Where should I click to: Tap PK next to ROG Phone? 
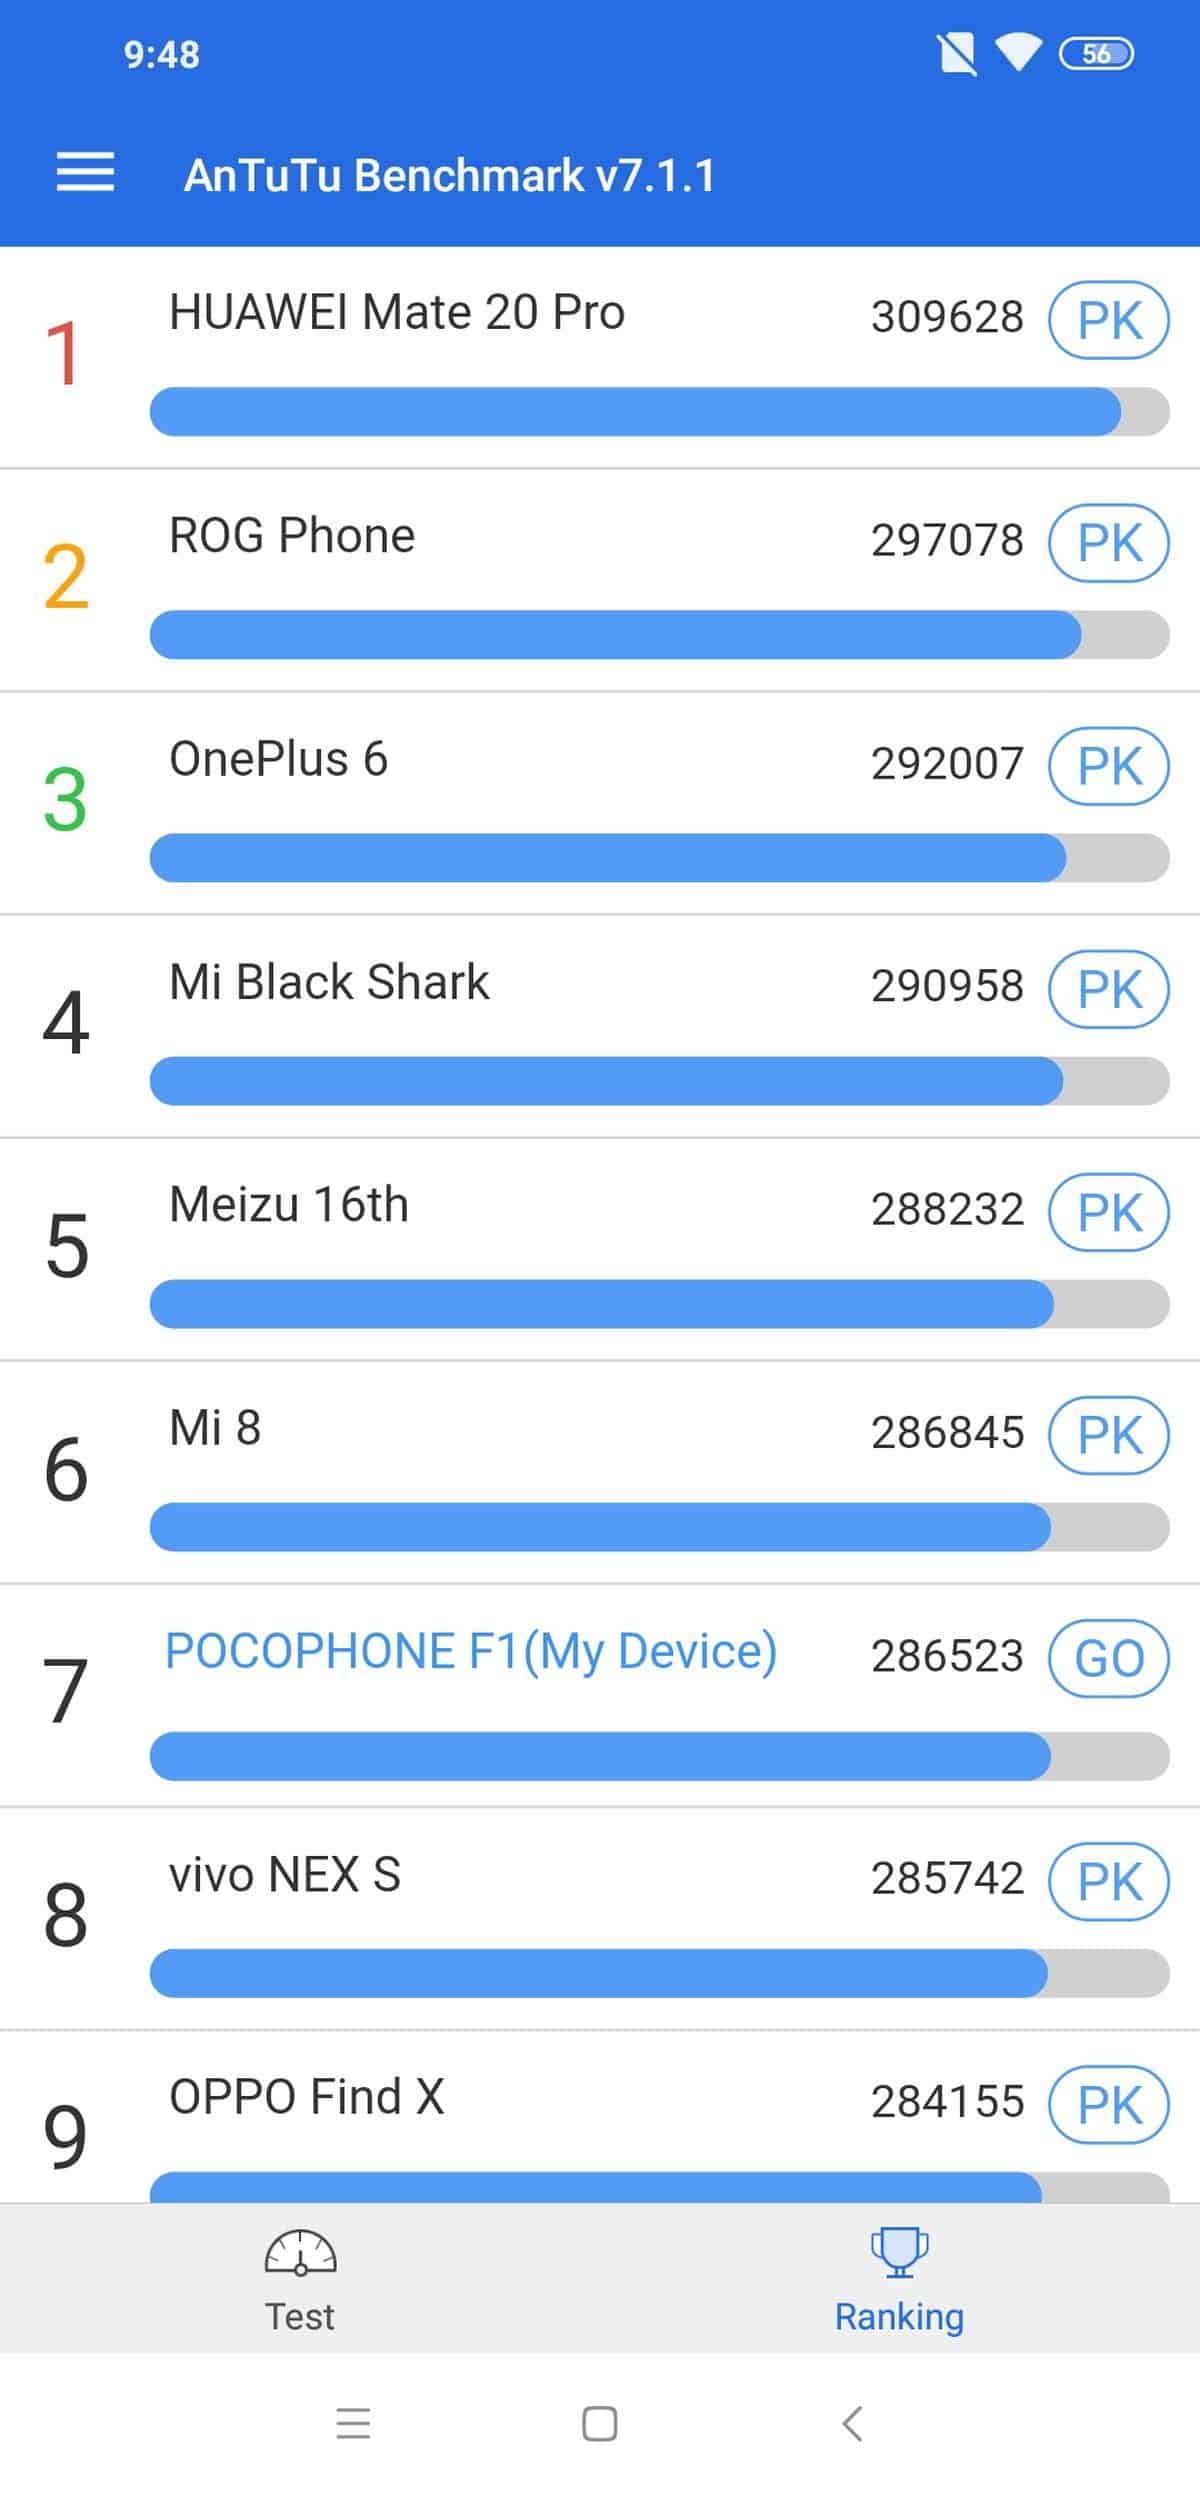(1108, 543)
